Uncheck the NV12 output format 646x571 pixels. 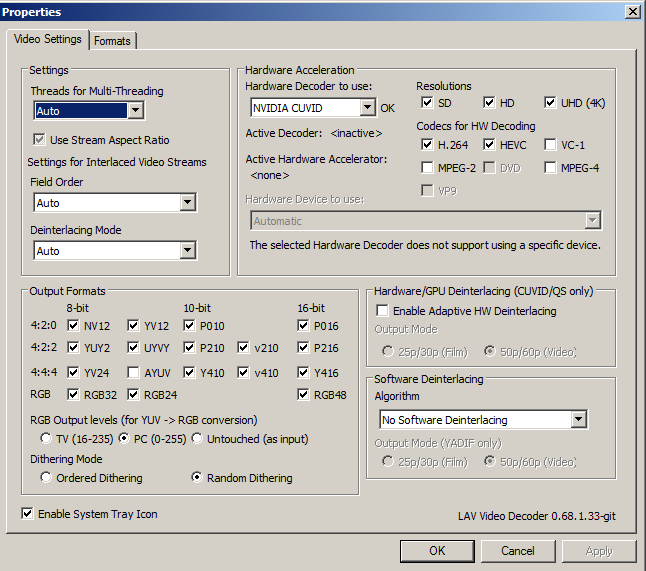[x=74, y=325]
